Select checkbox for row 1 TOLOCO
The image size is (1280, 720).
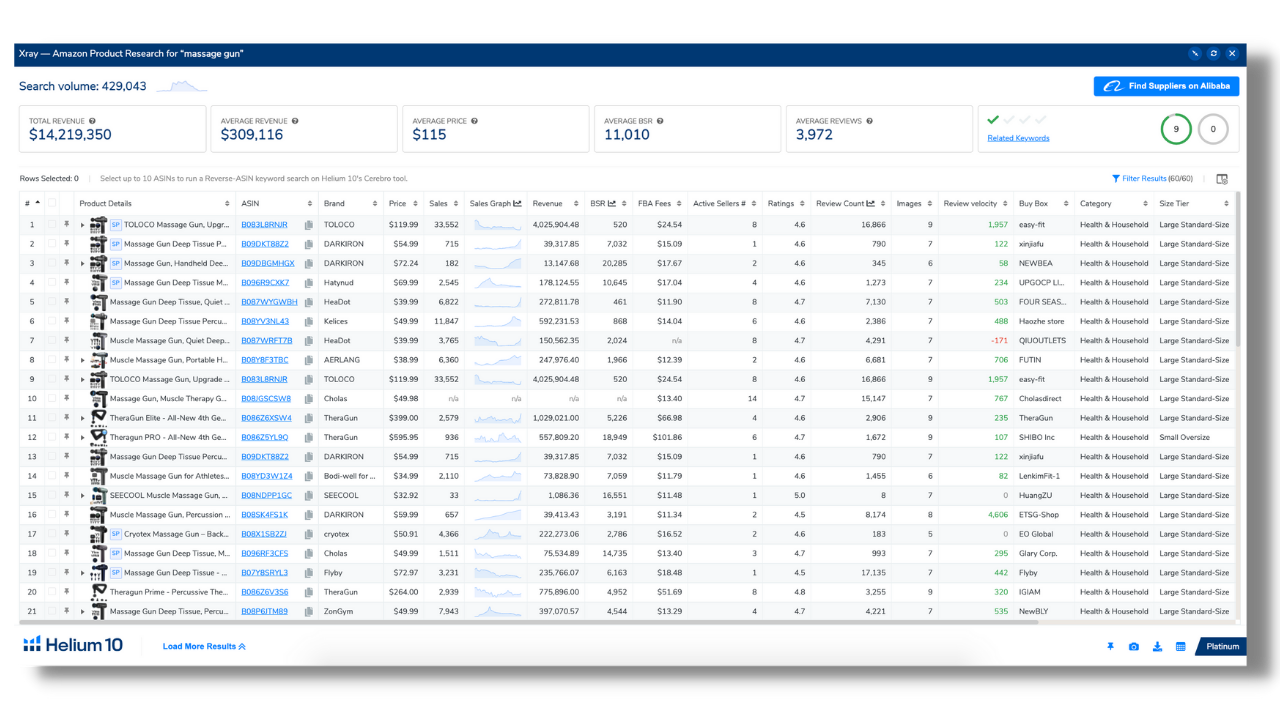click(52, 225)
